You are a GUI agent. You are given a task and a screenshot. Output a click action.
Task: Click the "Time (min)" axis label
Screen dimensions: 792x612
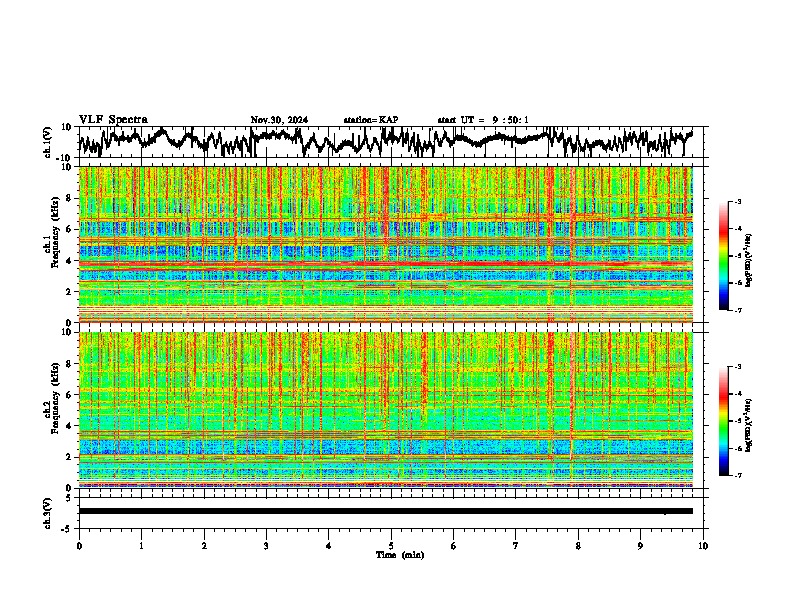(x=400, y=555)
